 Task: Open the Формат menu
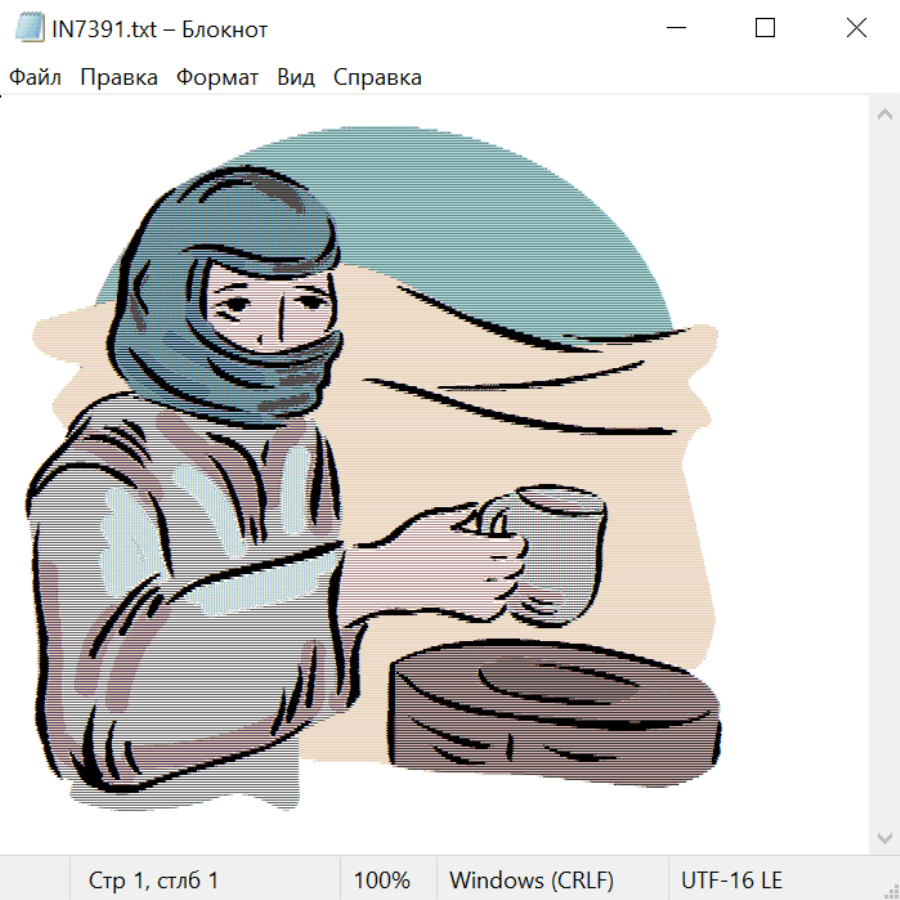[x=217, y=78]
